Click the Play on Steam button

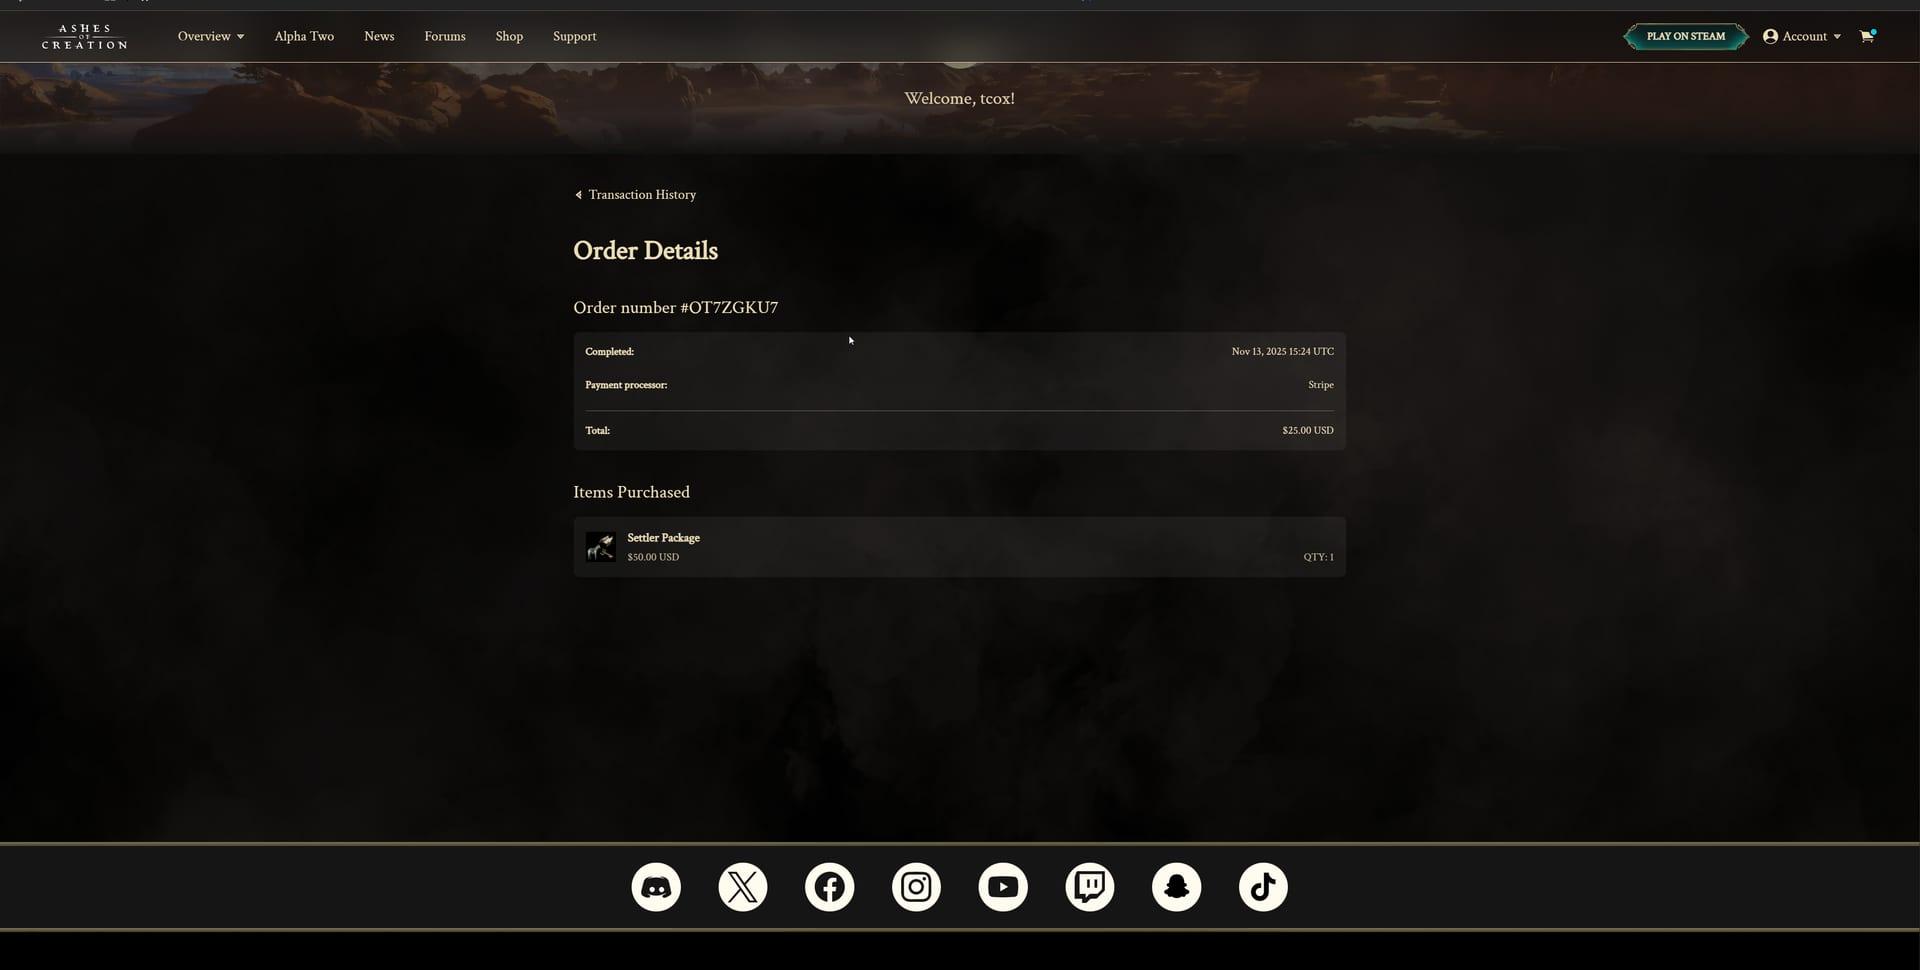(x=1686, y=36)
